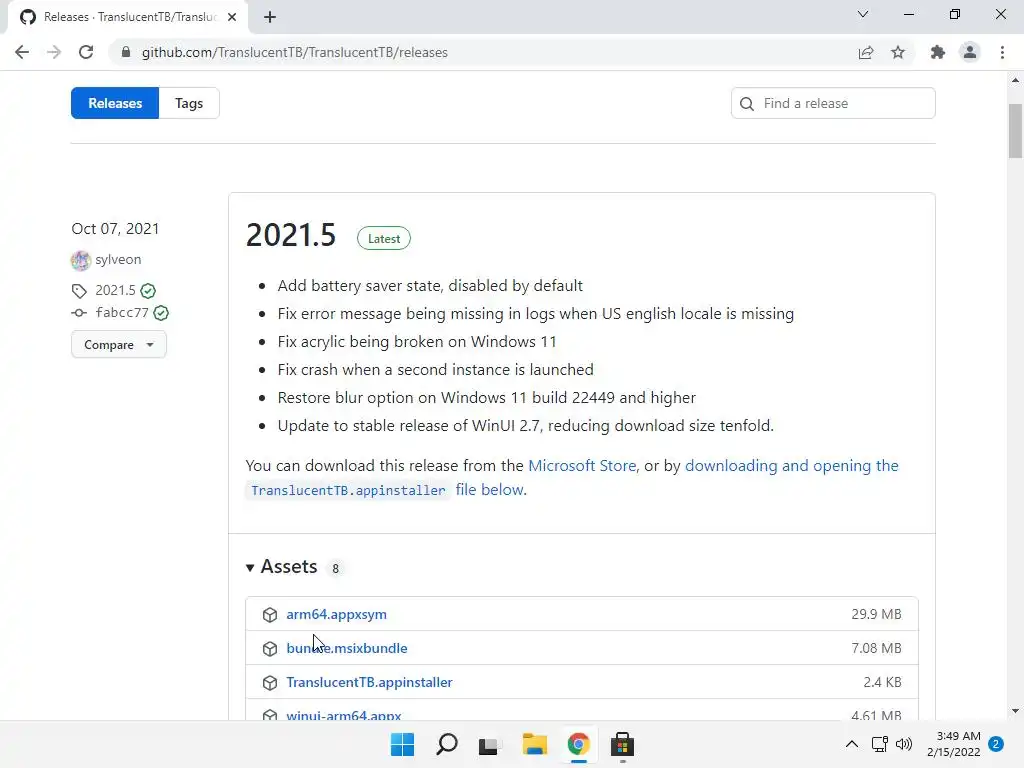Screen dimensions: 1024x768
Task: Open the 2021.5 release title
Action: click(x=291, y=235)
